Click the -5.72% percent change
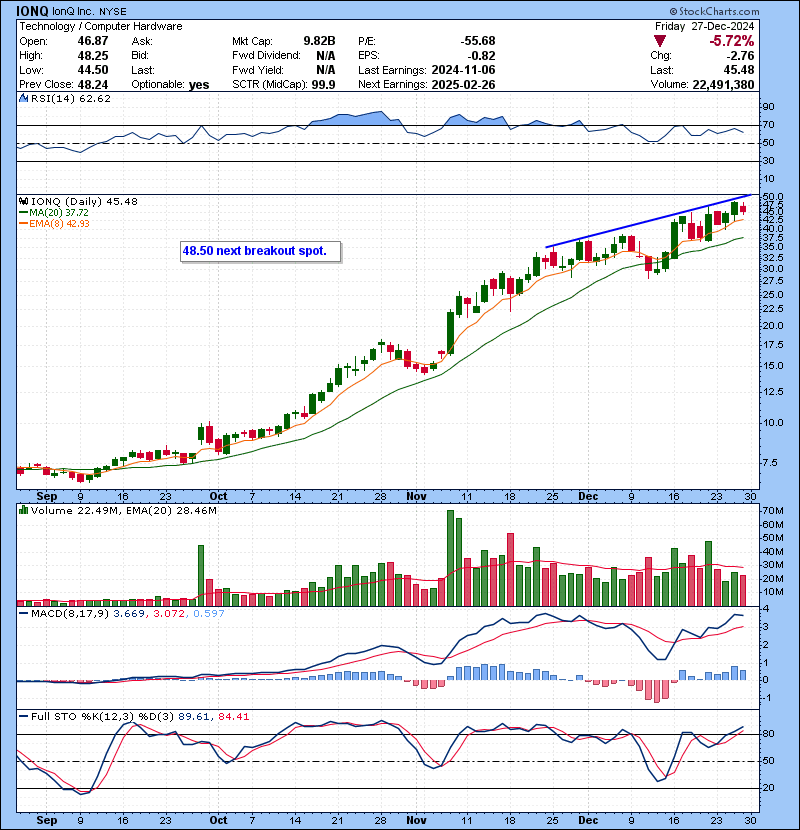This screenshot has width=800, height=830. click(732, 41)
